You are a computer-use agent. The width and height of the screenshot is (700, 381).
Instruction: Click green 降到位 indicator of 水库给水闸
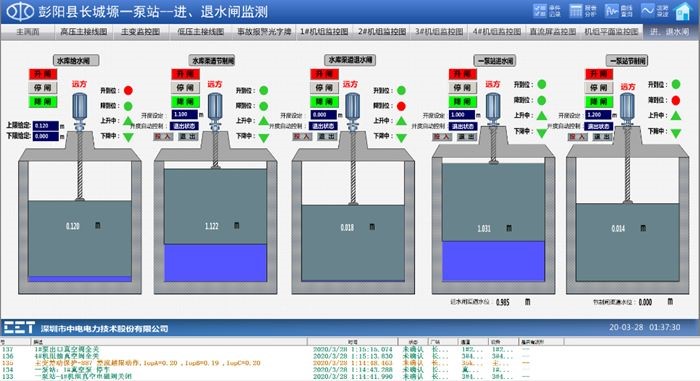click(x=128, y=106)
